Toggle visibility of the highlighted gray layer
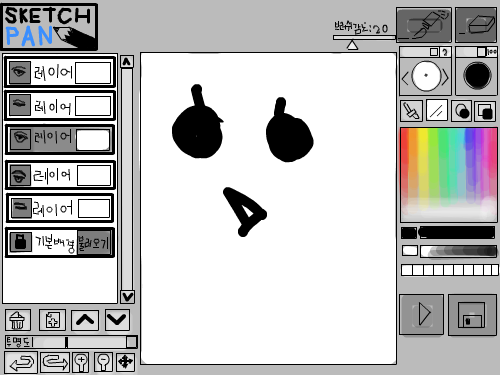Image resolution: width=500 pixels, height=375 pixels. pyautogui.click(x=21, y=139)
